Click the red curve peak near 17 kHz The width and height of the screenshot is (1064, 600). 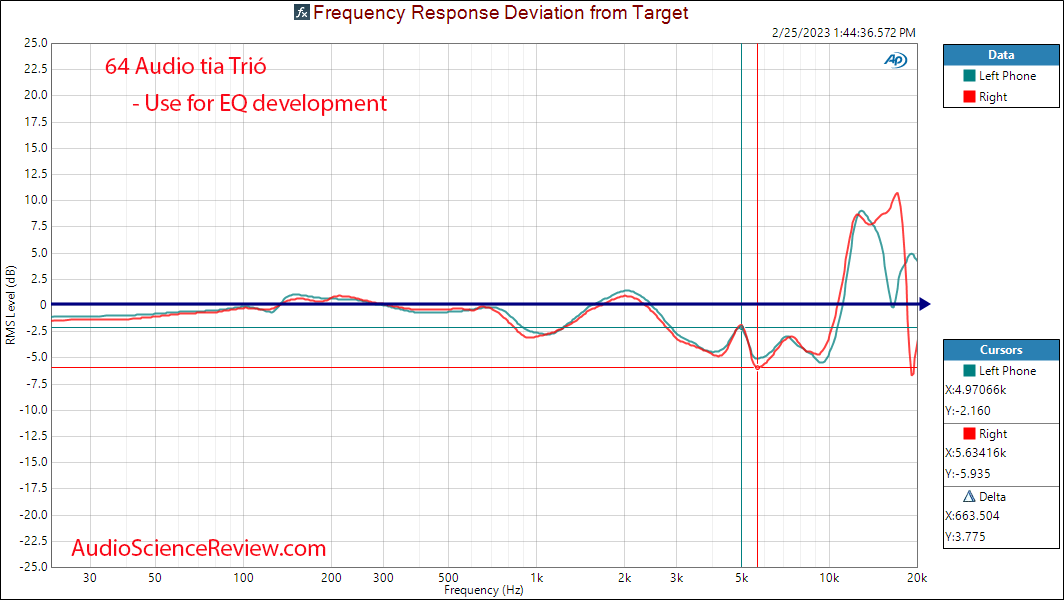pyautogui.click(x=897, y=193)
